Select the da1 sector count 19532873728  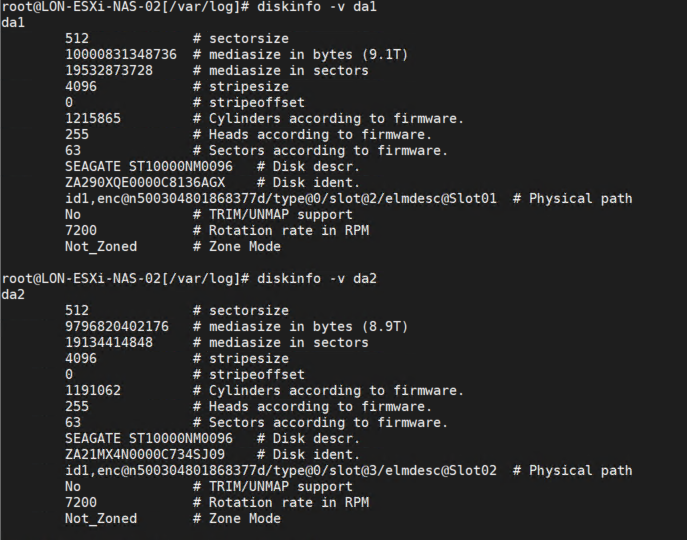pos(109,71)
